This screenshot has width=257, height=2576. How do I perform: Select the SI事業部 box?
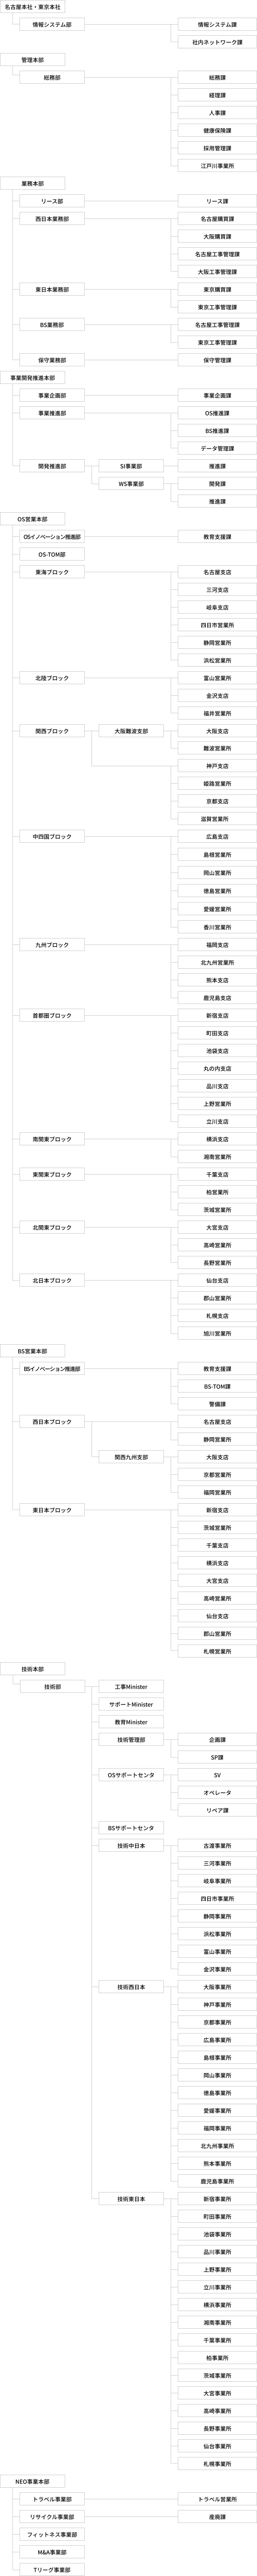point(131,466)
